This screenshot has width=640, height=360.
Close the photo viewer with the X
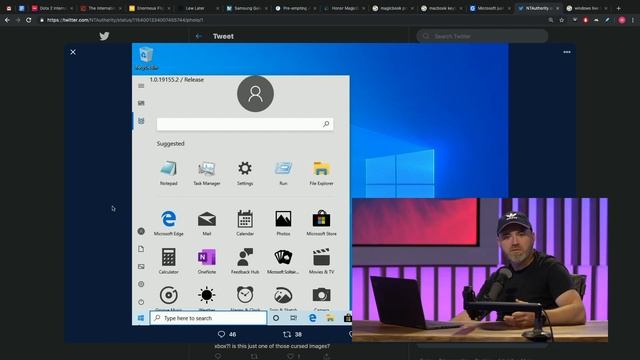tap(73, 52)
